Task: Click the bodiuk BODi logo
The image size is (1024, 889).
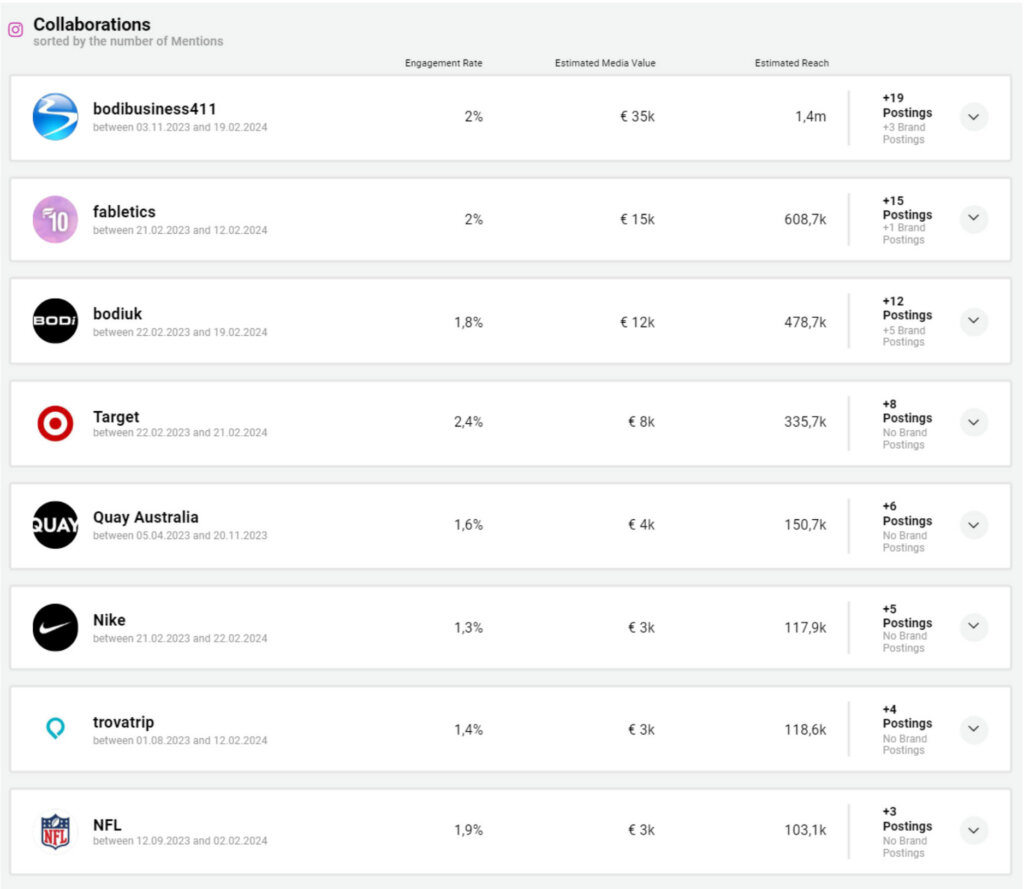Action: pyautogui.click(x=55, y=321)
